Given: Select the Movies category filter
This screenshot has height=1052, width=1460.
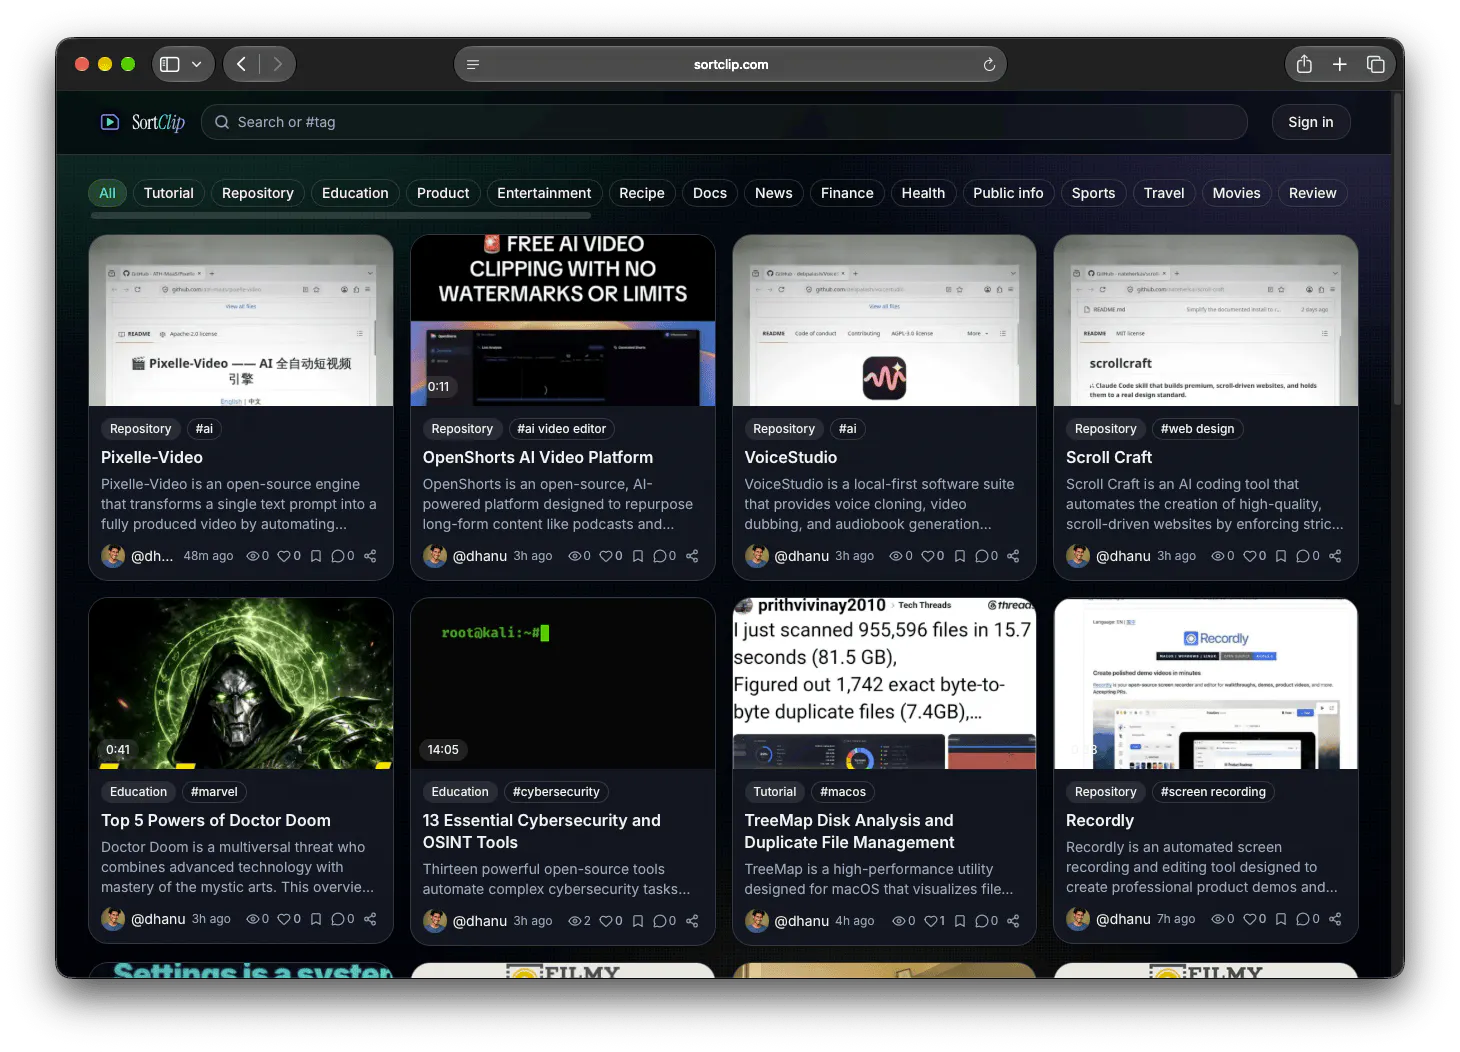Looking at the screenshot, I should click(x=1237, y=193).
